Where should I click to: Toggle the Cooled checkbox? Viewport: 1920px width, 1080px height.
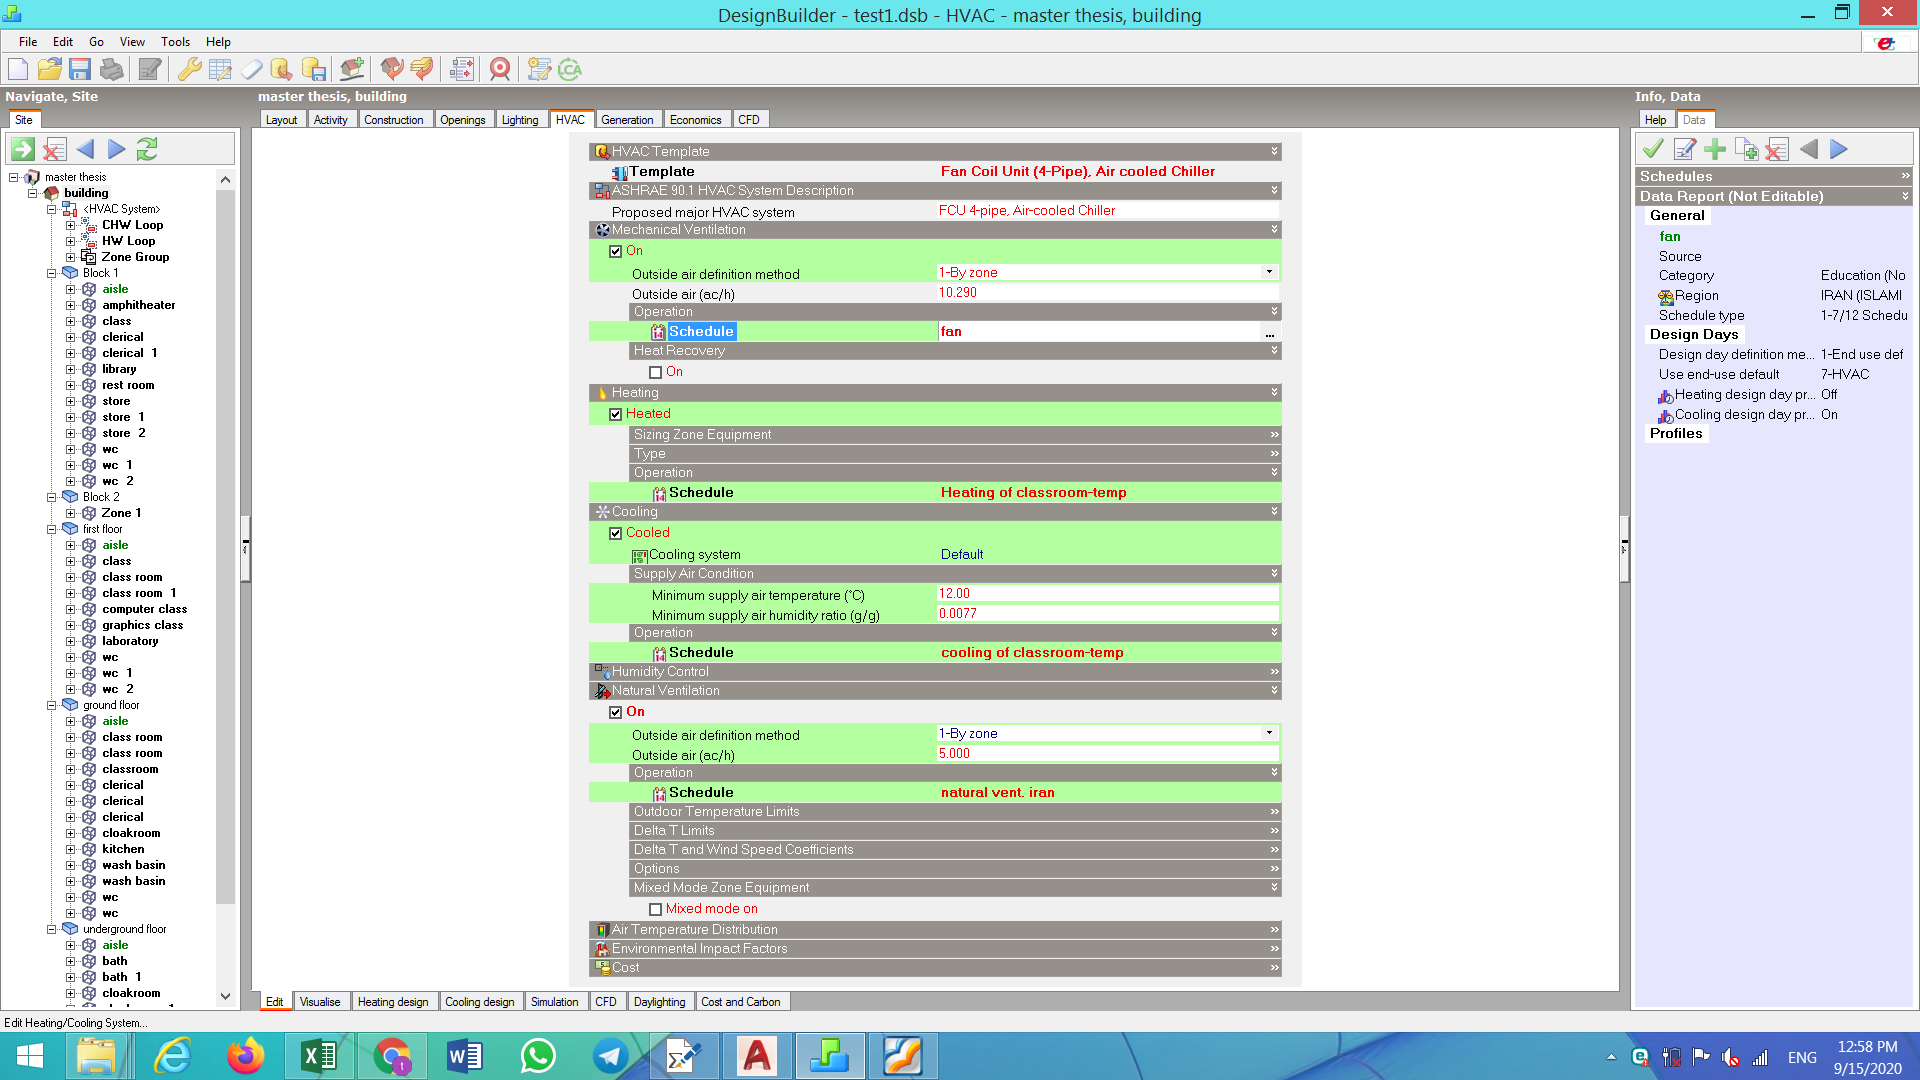615,533
